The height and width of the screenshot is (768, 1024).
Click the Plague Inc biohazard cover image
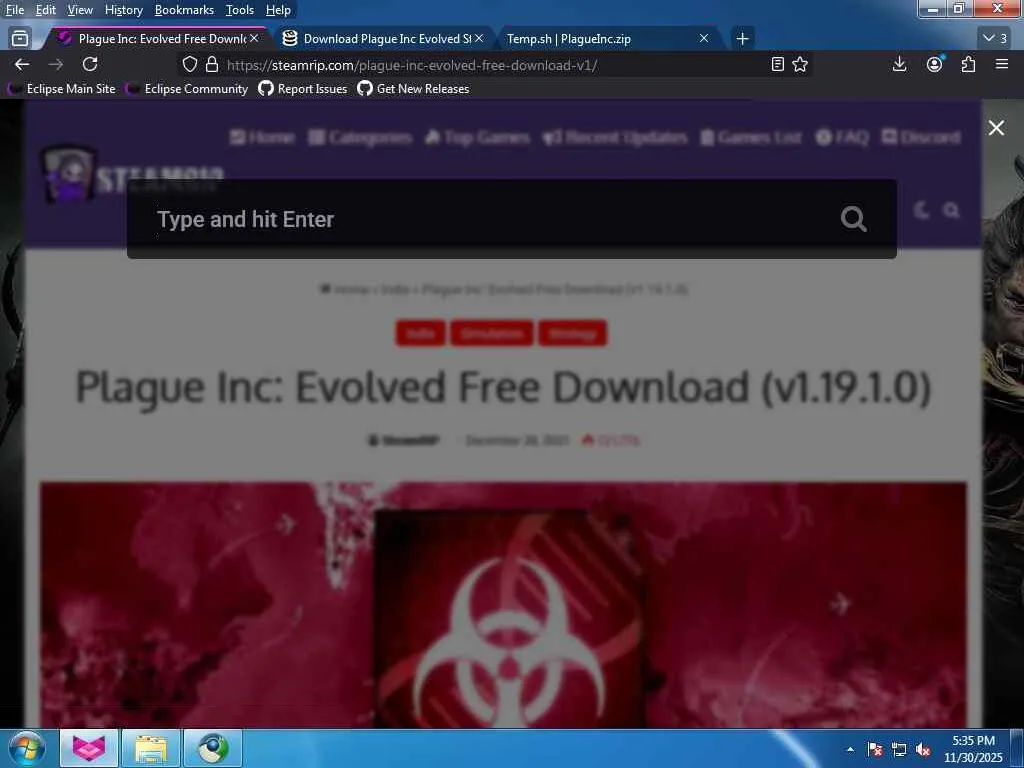[x=504, y=605]
